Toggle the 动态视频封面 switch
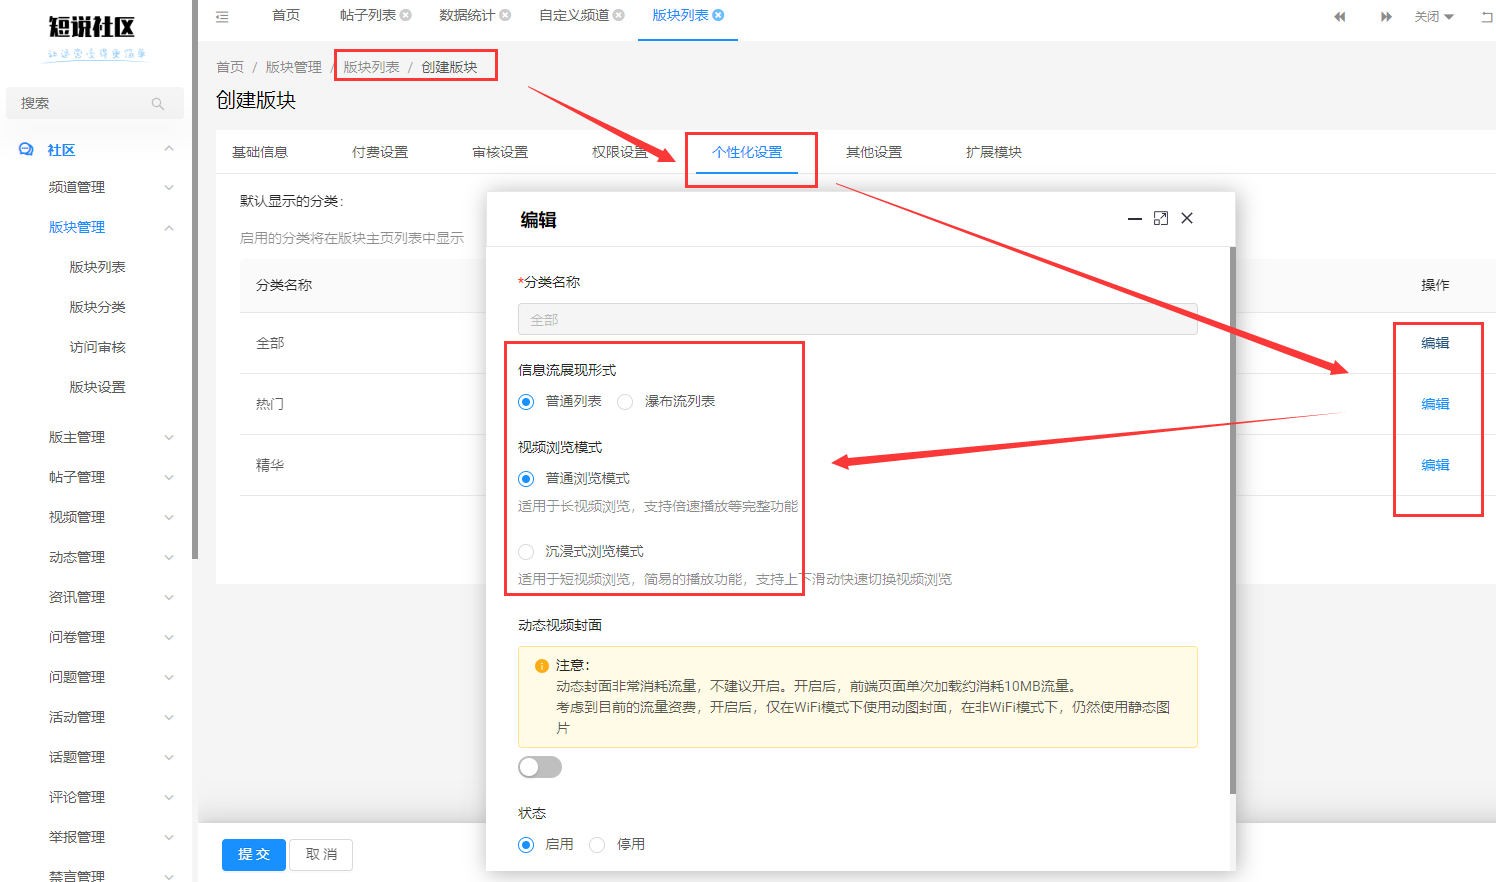 click(540, 767)
